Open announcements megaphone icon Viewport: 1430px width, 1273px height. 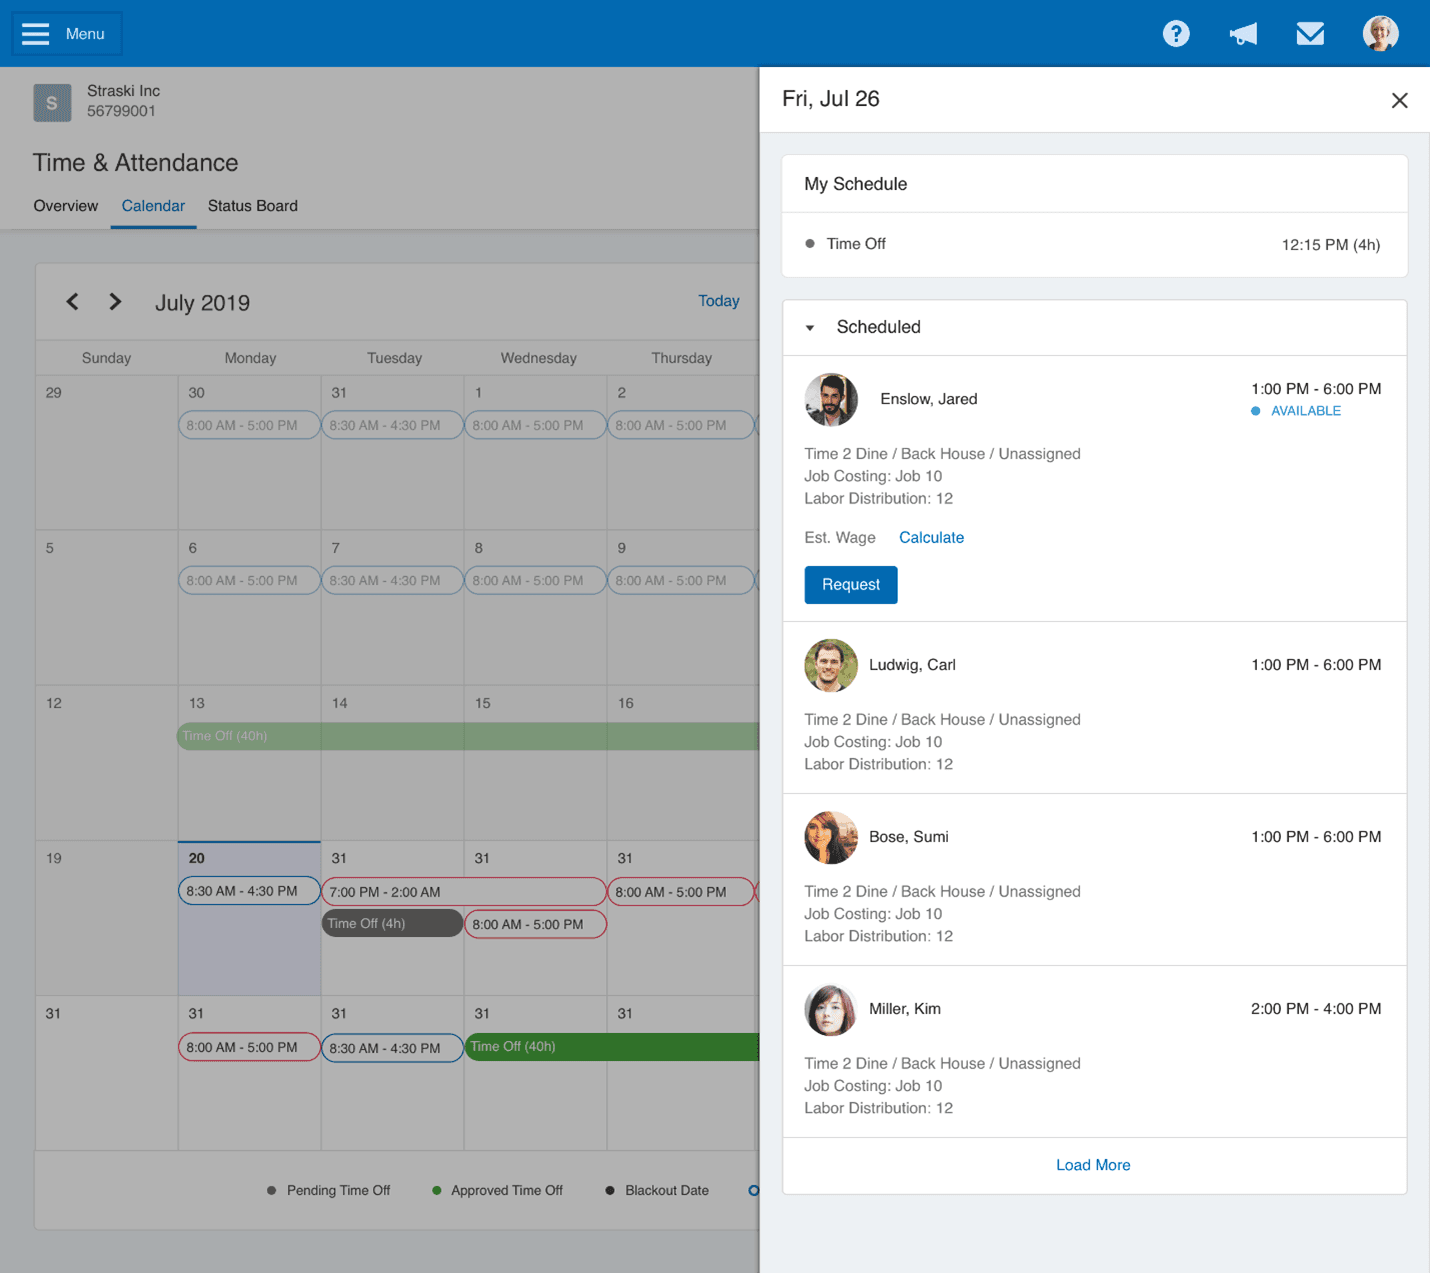point(1243,34)
